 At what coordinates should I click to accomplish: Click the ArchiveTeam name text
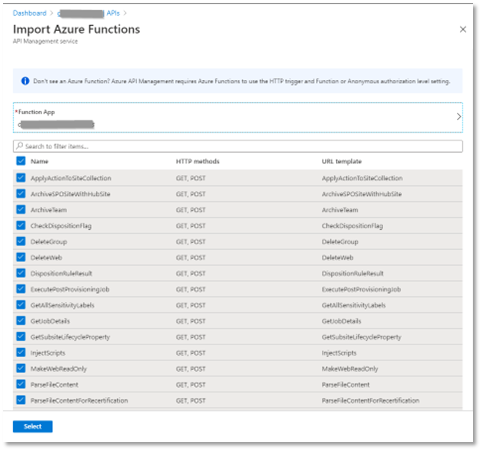coord(49,210)
